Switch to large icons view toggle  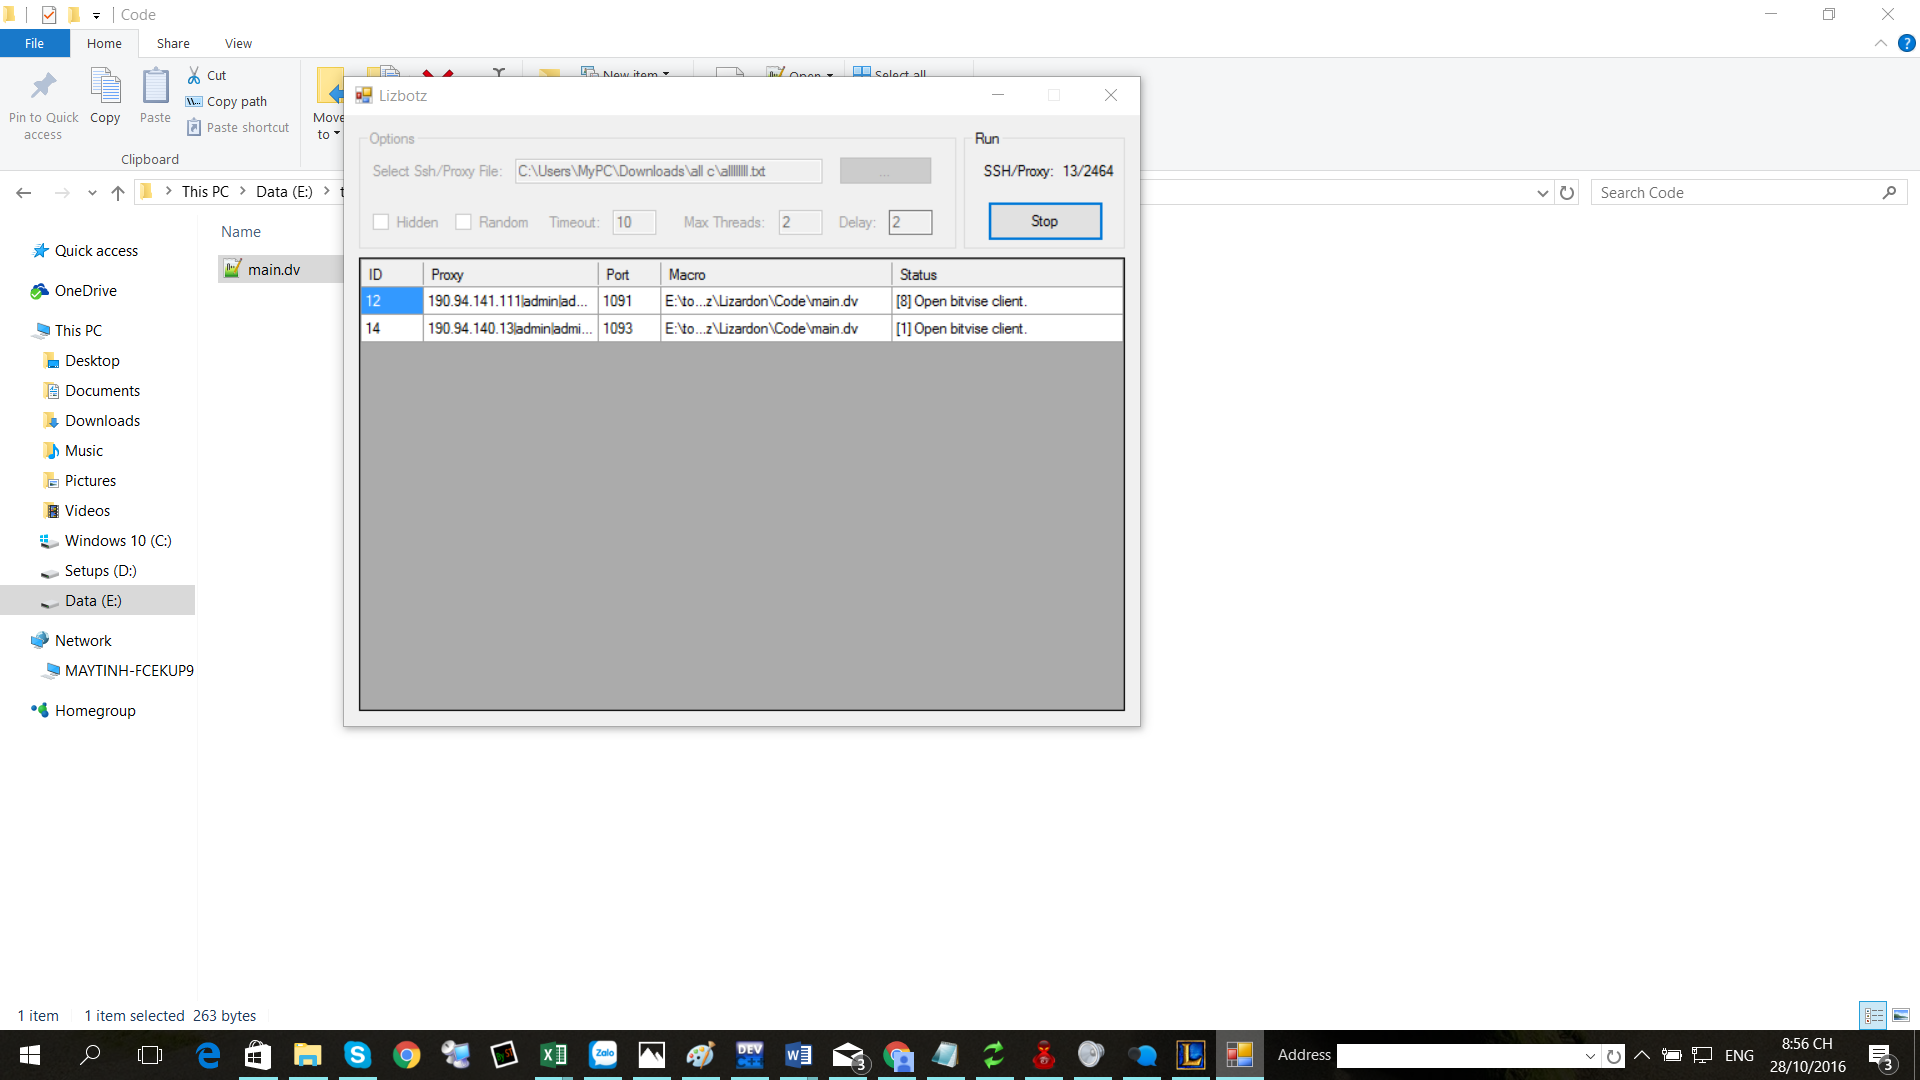click(x=1901, y=1015)
